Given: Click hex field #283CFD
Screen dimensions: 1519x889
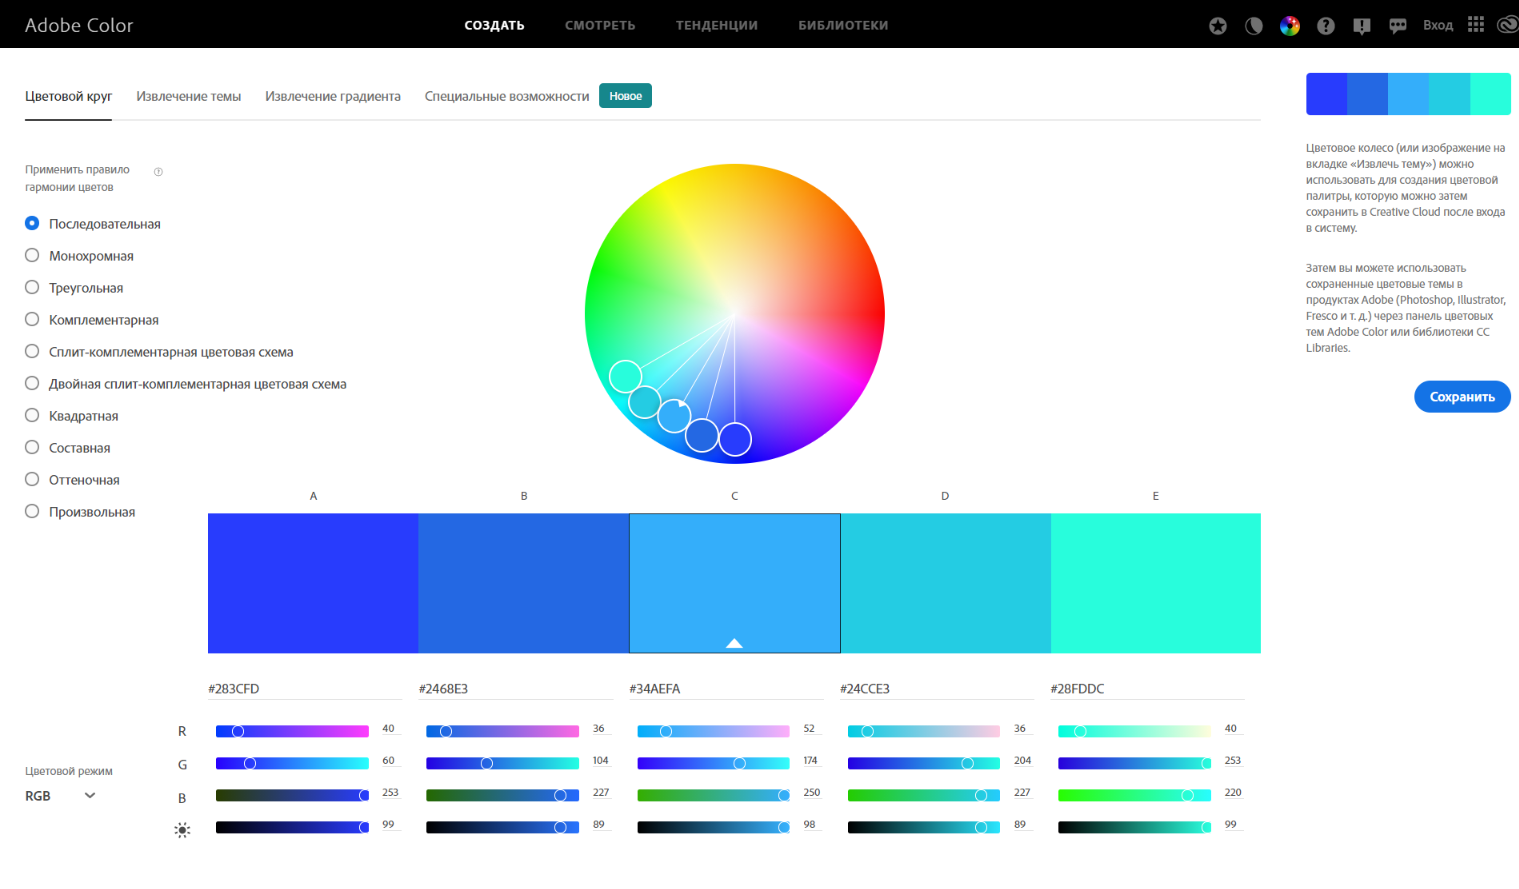Looking at the screenshot, I should pyautogui.click(x=305, y=689).
